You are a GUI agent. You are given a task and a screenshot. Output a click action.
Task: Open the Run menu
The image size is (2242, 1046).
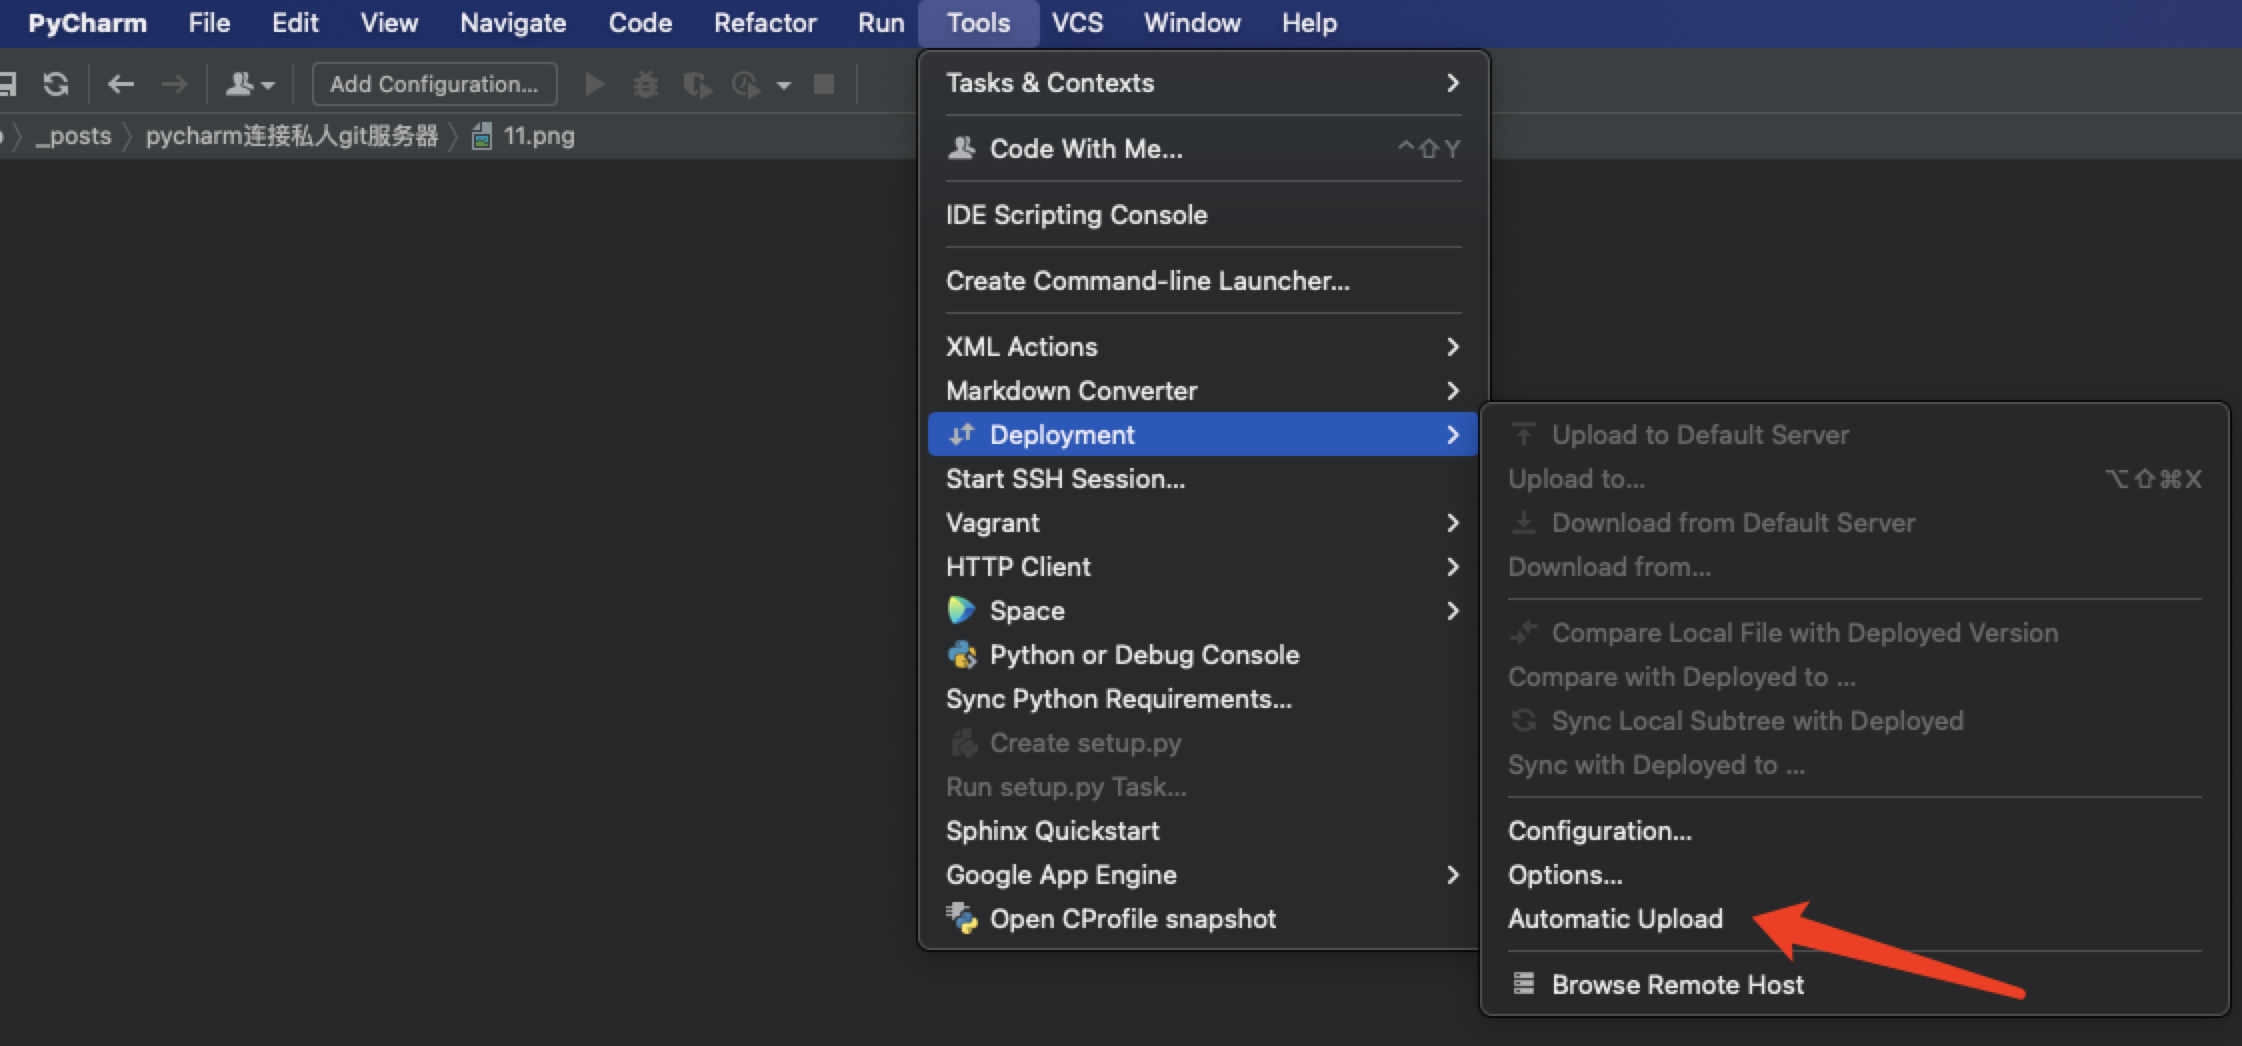pos(881,23)
